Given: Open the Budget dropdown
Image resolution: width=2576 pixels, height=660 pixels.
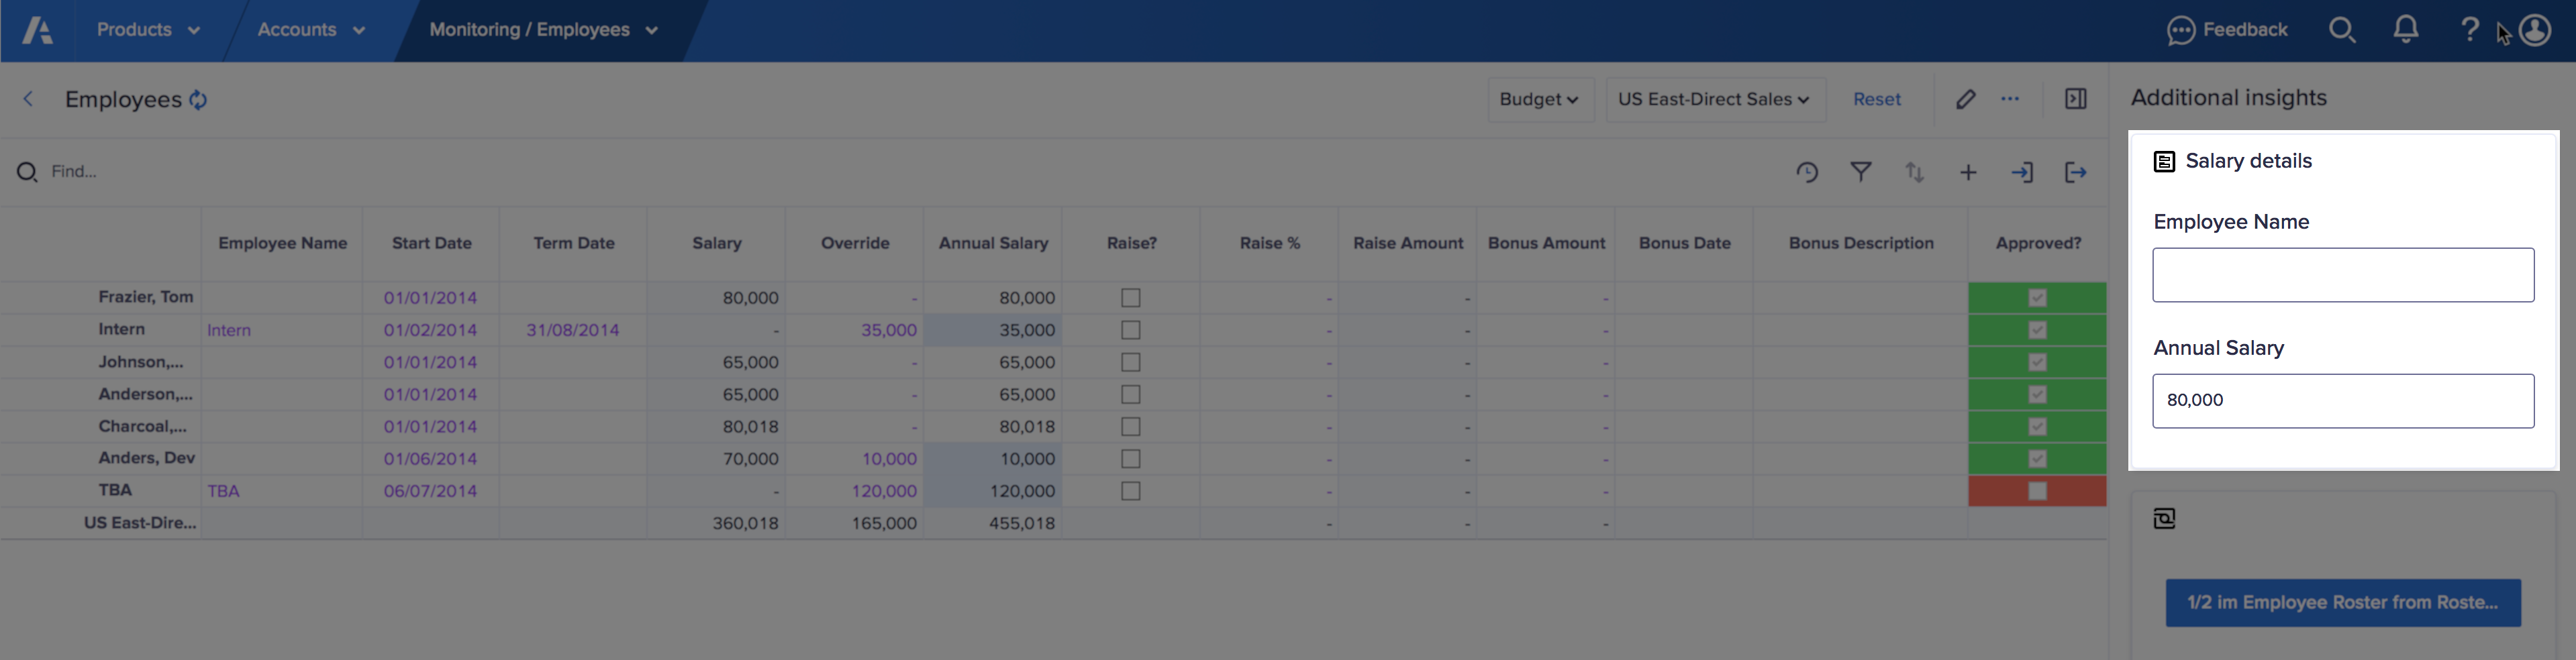Looking at the screenshot, I should (1539, 99).
